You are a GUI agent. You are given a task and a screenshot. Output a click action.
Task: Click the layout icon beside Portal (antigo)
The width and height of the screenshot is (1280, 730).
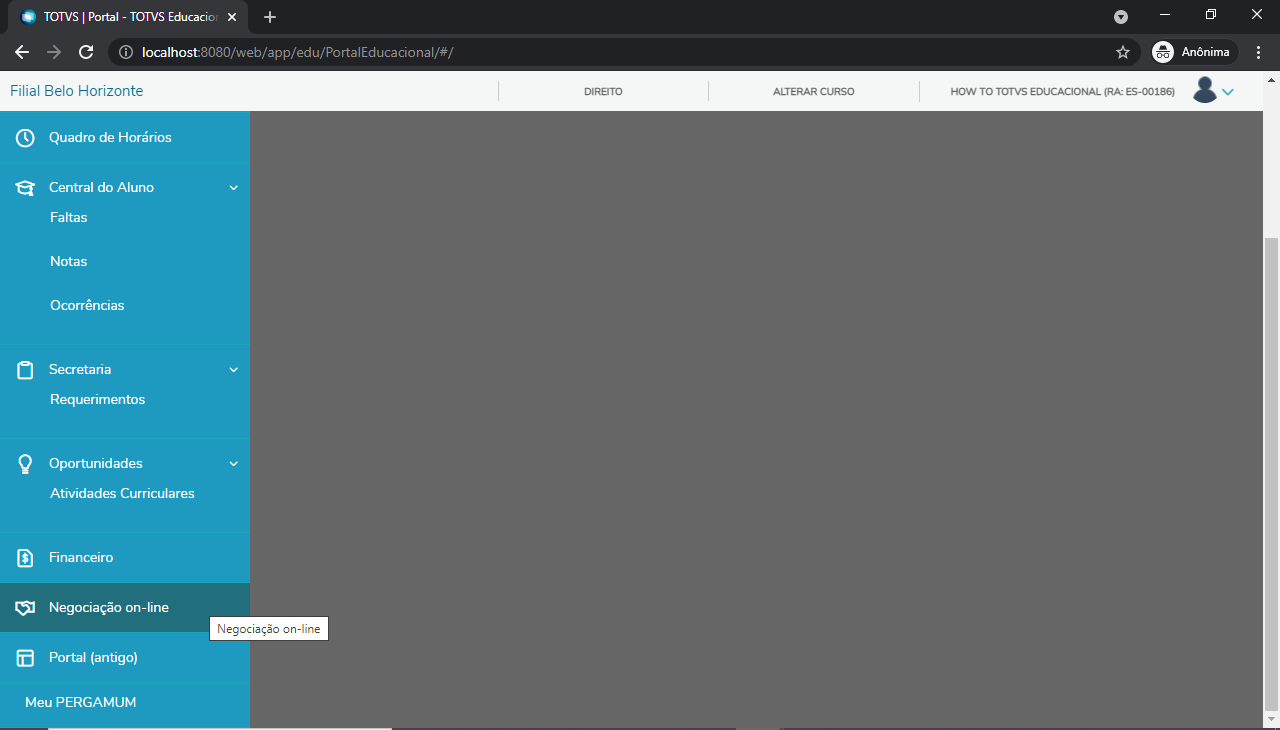point(25,658)
